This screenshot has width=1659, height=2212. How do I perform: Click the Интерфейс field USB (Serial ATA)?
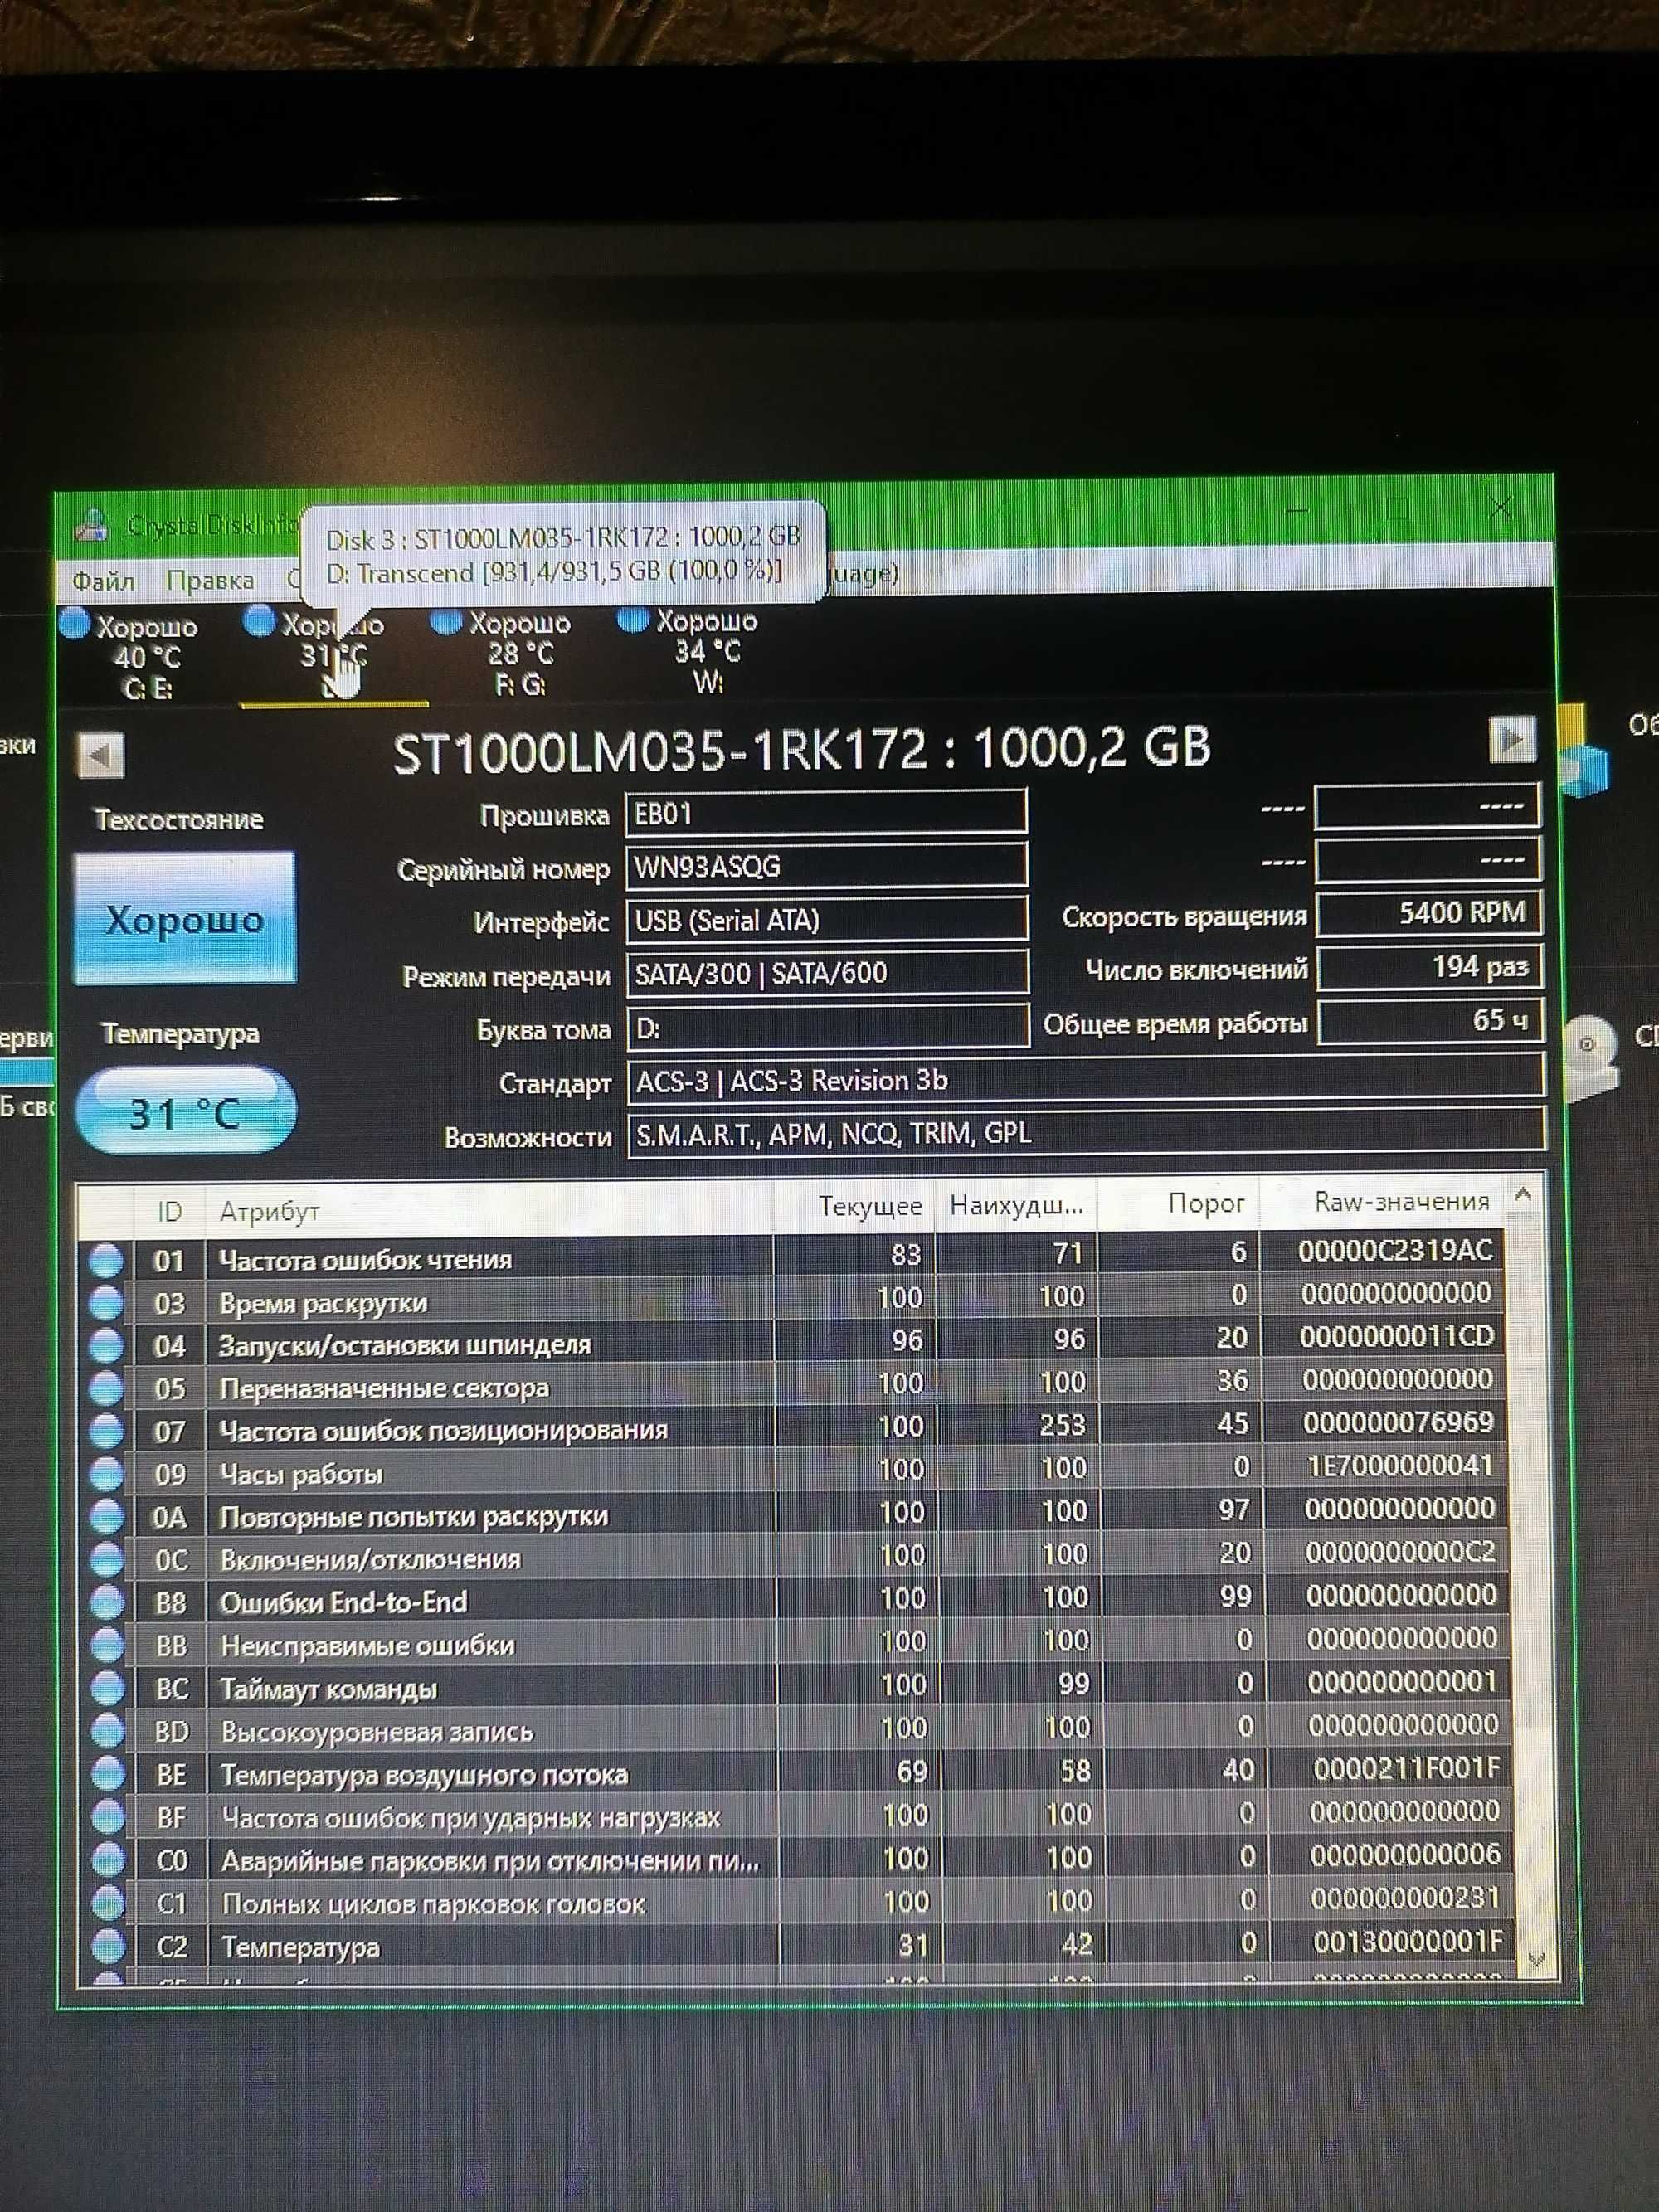pyautogui.click(x=827, y=919)
